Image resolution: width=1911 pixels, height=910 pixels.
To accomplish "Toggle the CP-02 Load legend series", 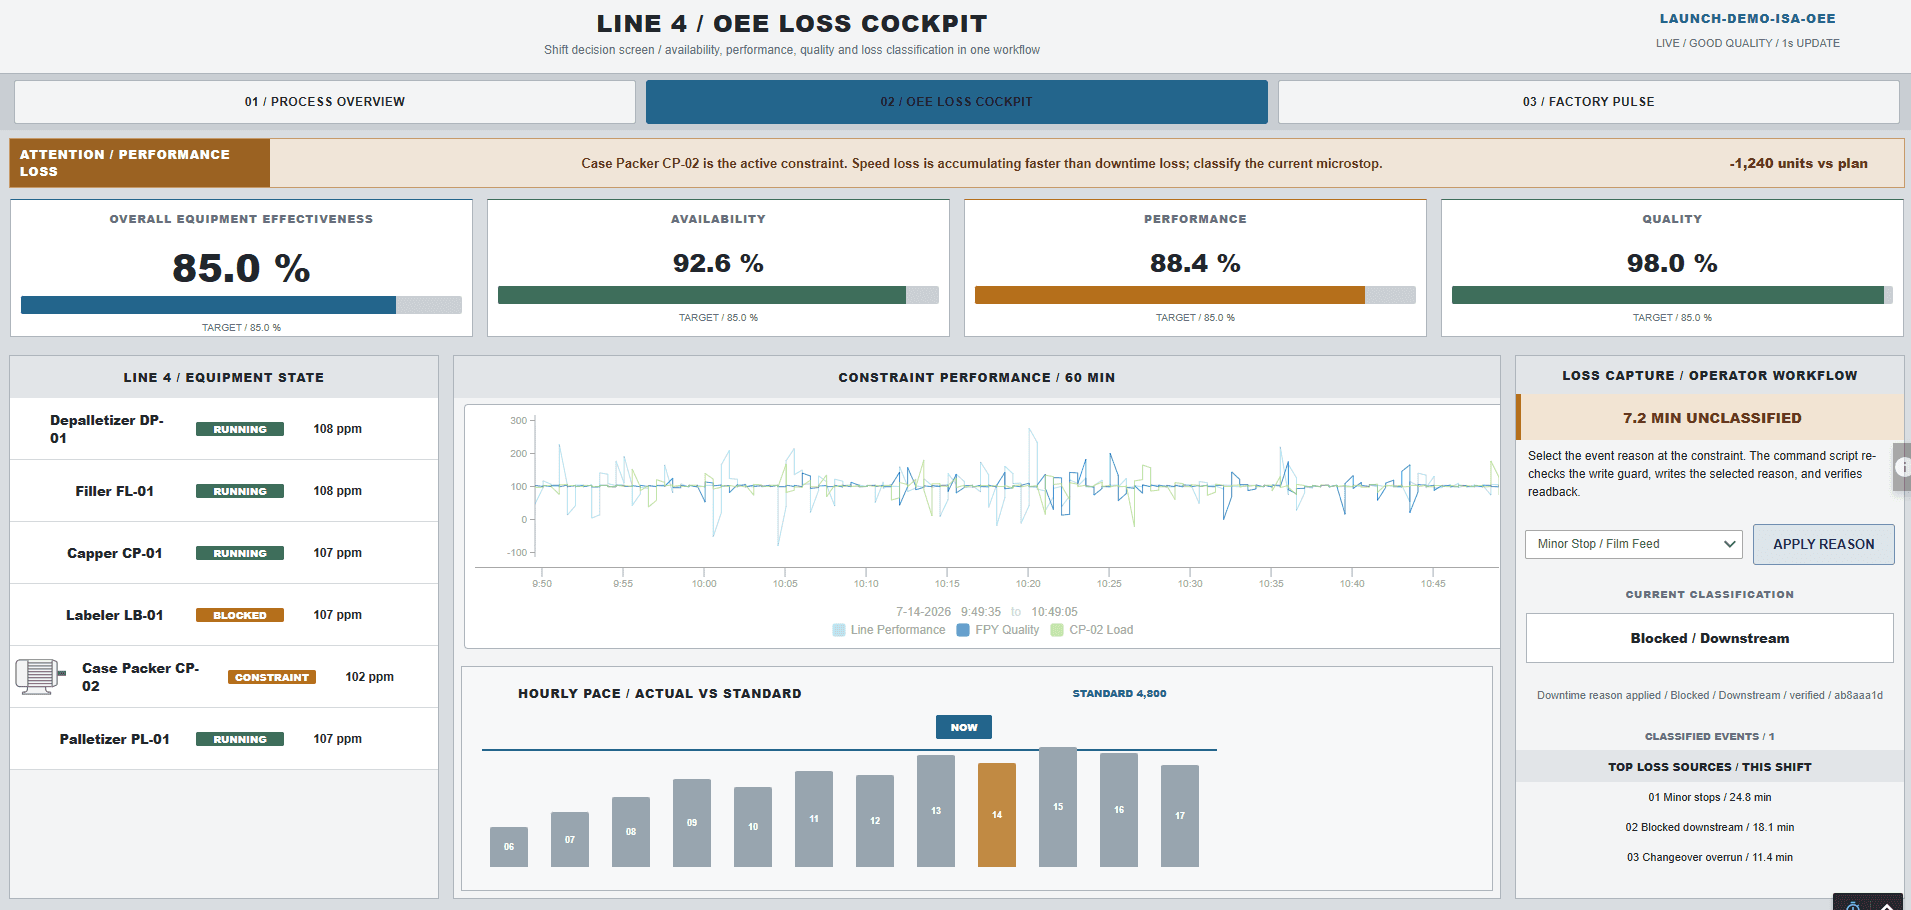I will 1092,630.
